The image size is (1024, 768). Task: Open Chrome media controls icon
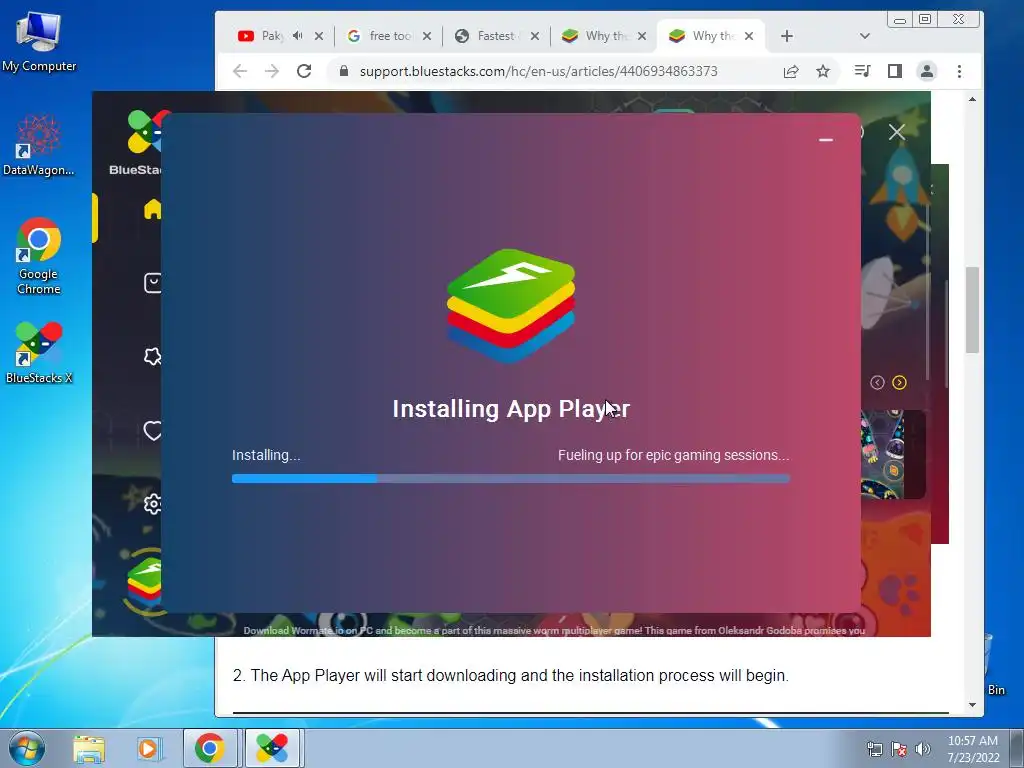862,71
